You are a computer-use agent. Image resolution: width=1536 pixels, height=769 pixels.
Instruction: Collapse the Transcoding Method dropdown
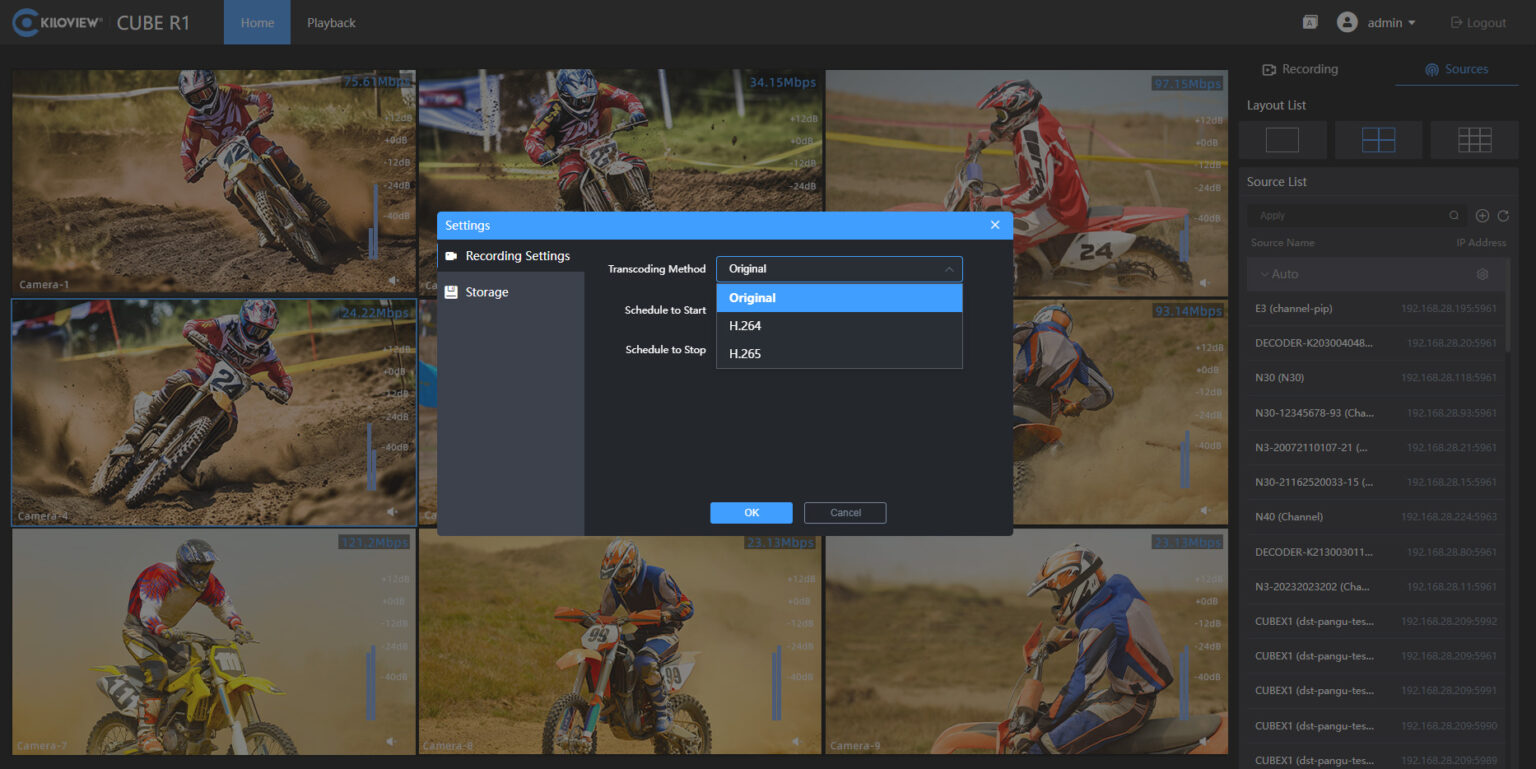tap(949, 269)
